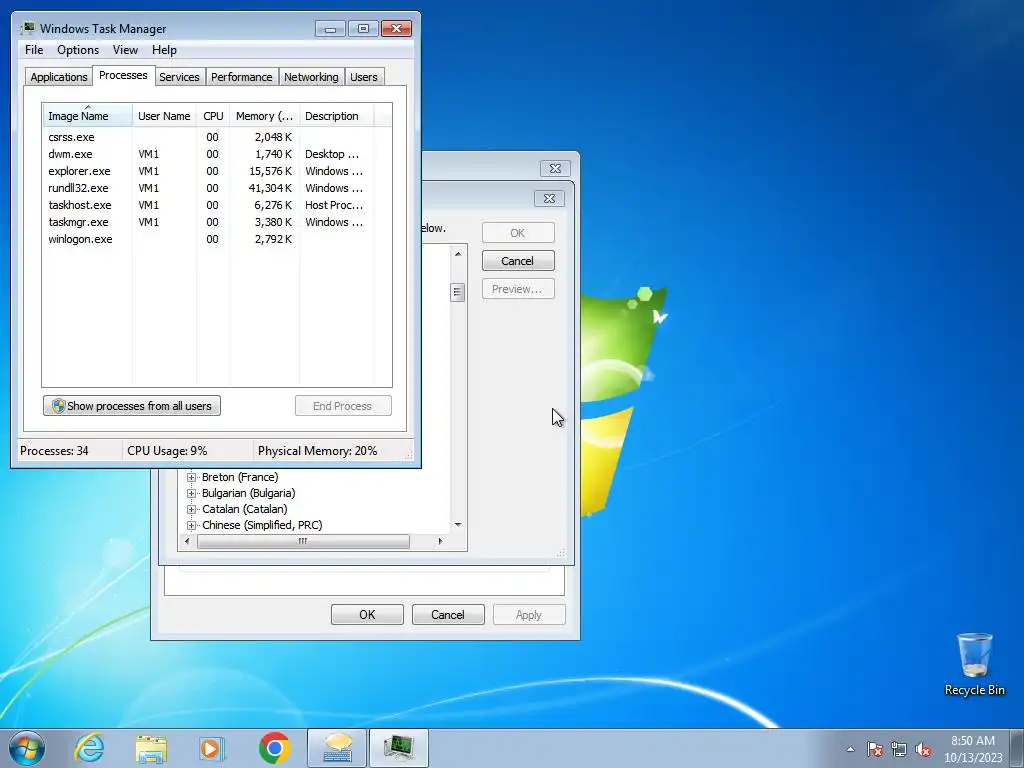This screenshot has width=1024, height=768.
Task: Open the Options menu in Task Manager
Action: pyautogui.click(x=78, y=50)
